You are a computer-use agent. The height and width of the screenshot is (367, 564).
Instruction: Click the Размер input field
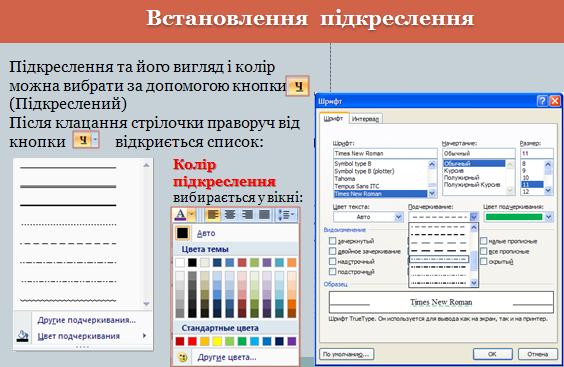pyautogui.click(x=536, y=153)
